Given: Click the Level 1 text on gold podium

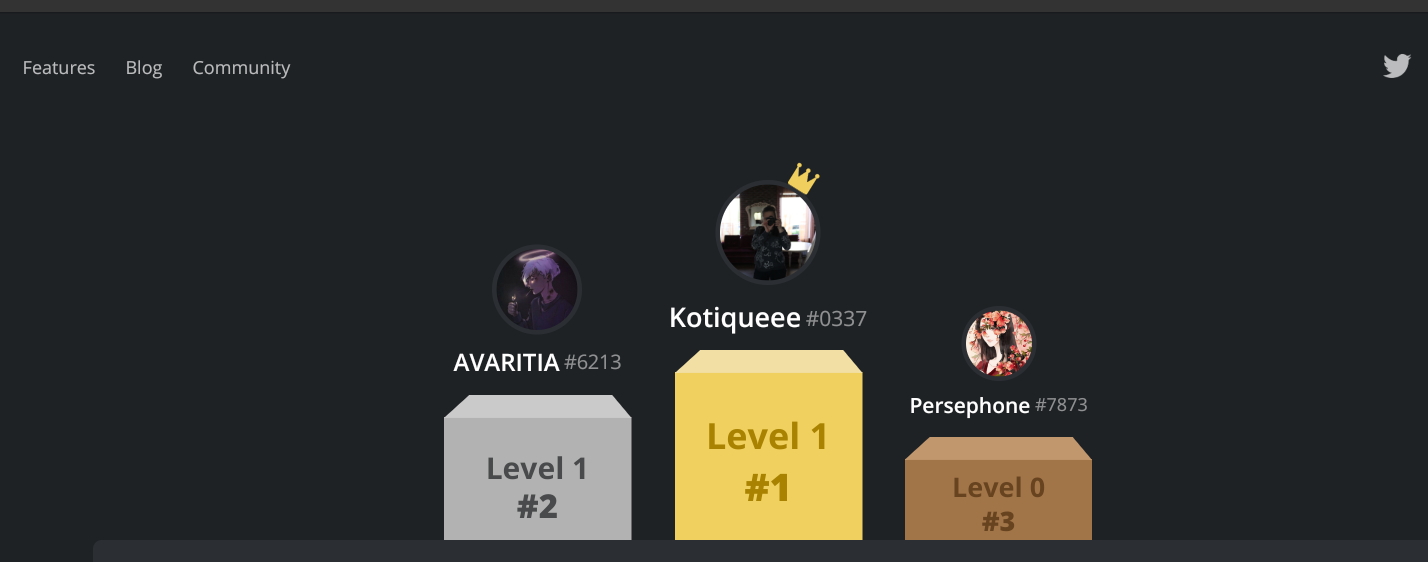Looking at the screenshot, I should [x=768, y=437].
